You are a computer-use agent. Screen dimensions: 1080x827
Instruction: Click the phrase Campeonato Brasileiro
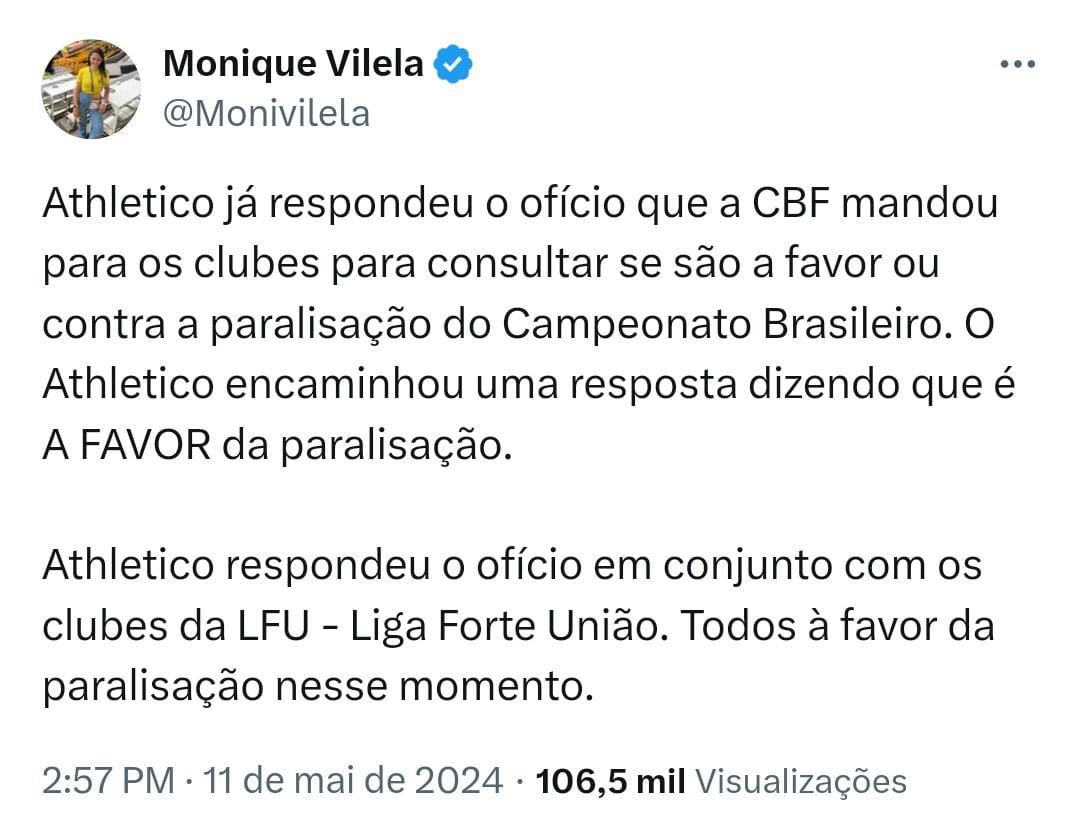pos(722,325)
